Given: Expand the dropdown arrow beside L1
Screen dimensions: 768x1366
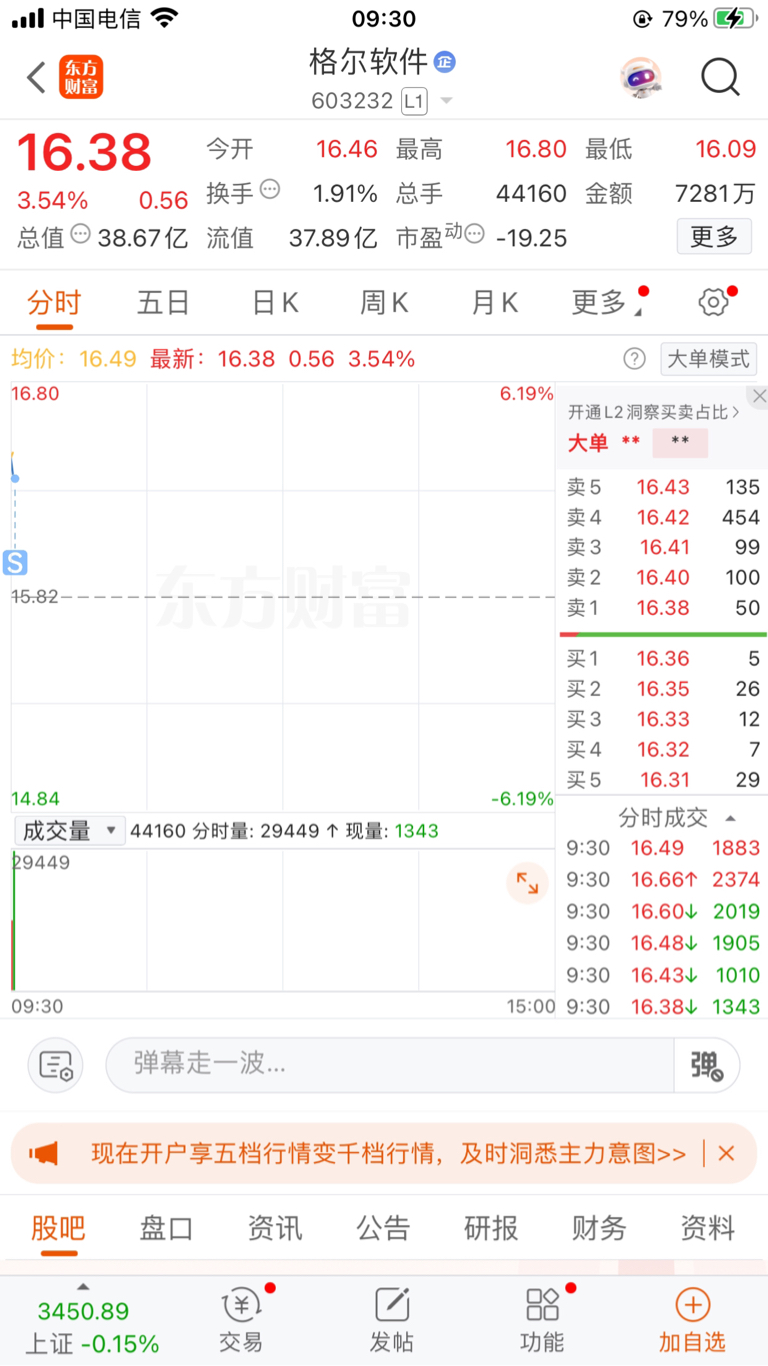Looking at the screenshot, I should [x=446, y=101].
